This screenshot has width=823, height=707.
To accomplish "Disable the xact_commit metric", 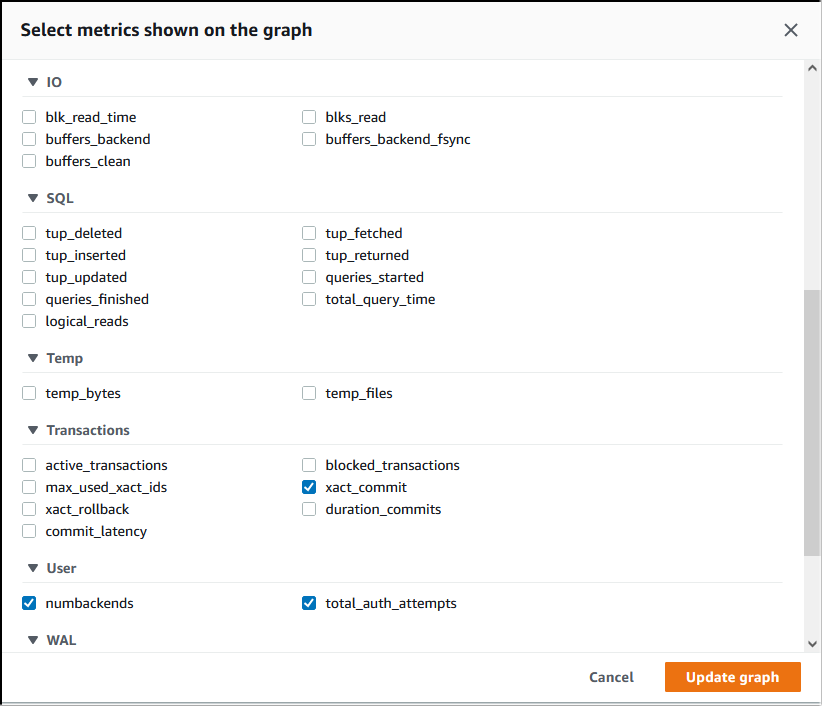I will pyautogui.click(x=309, y=487).
